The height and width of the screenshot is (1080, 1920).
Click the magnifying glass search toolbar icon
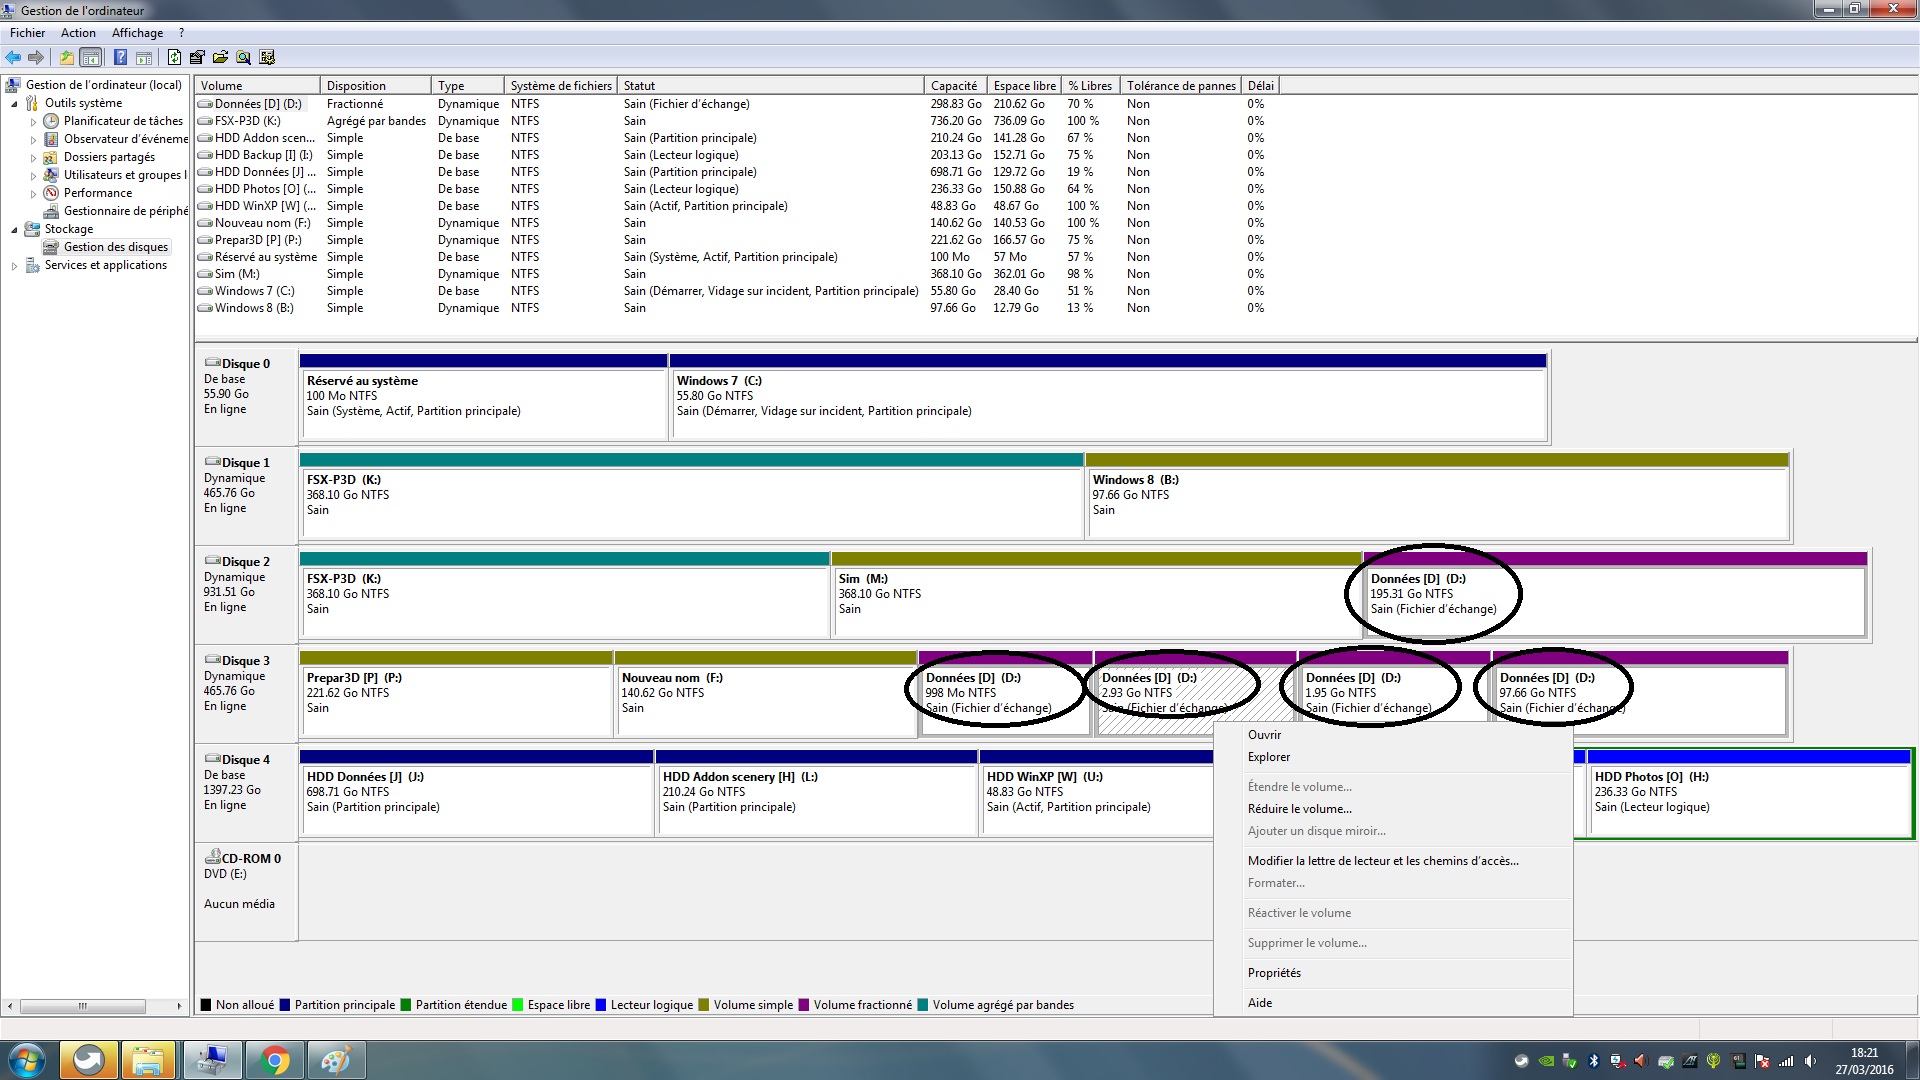coord(243,57)
